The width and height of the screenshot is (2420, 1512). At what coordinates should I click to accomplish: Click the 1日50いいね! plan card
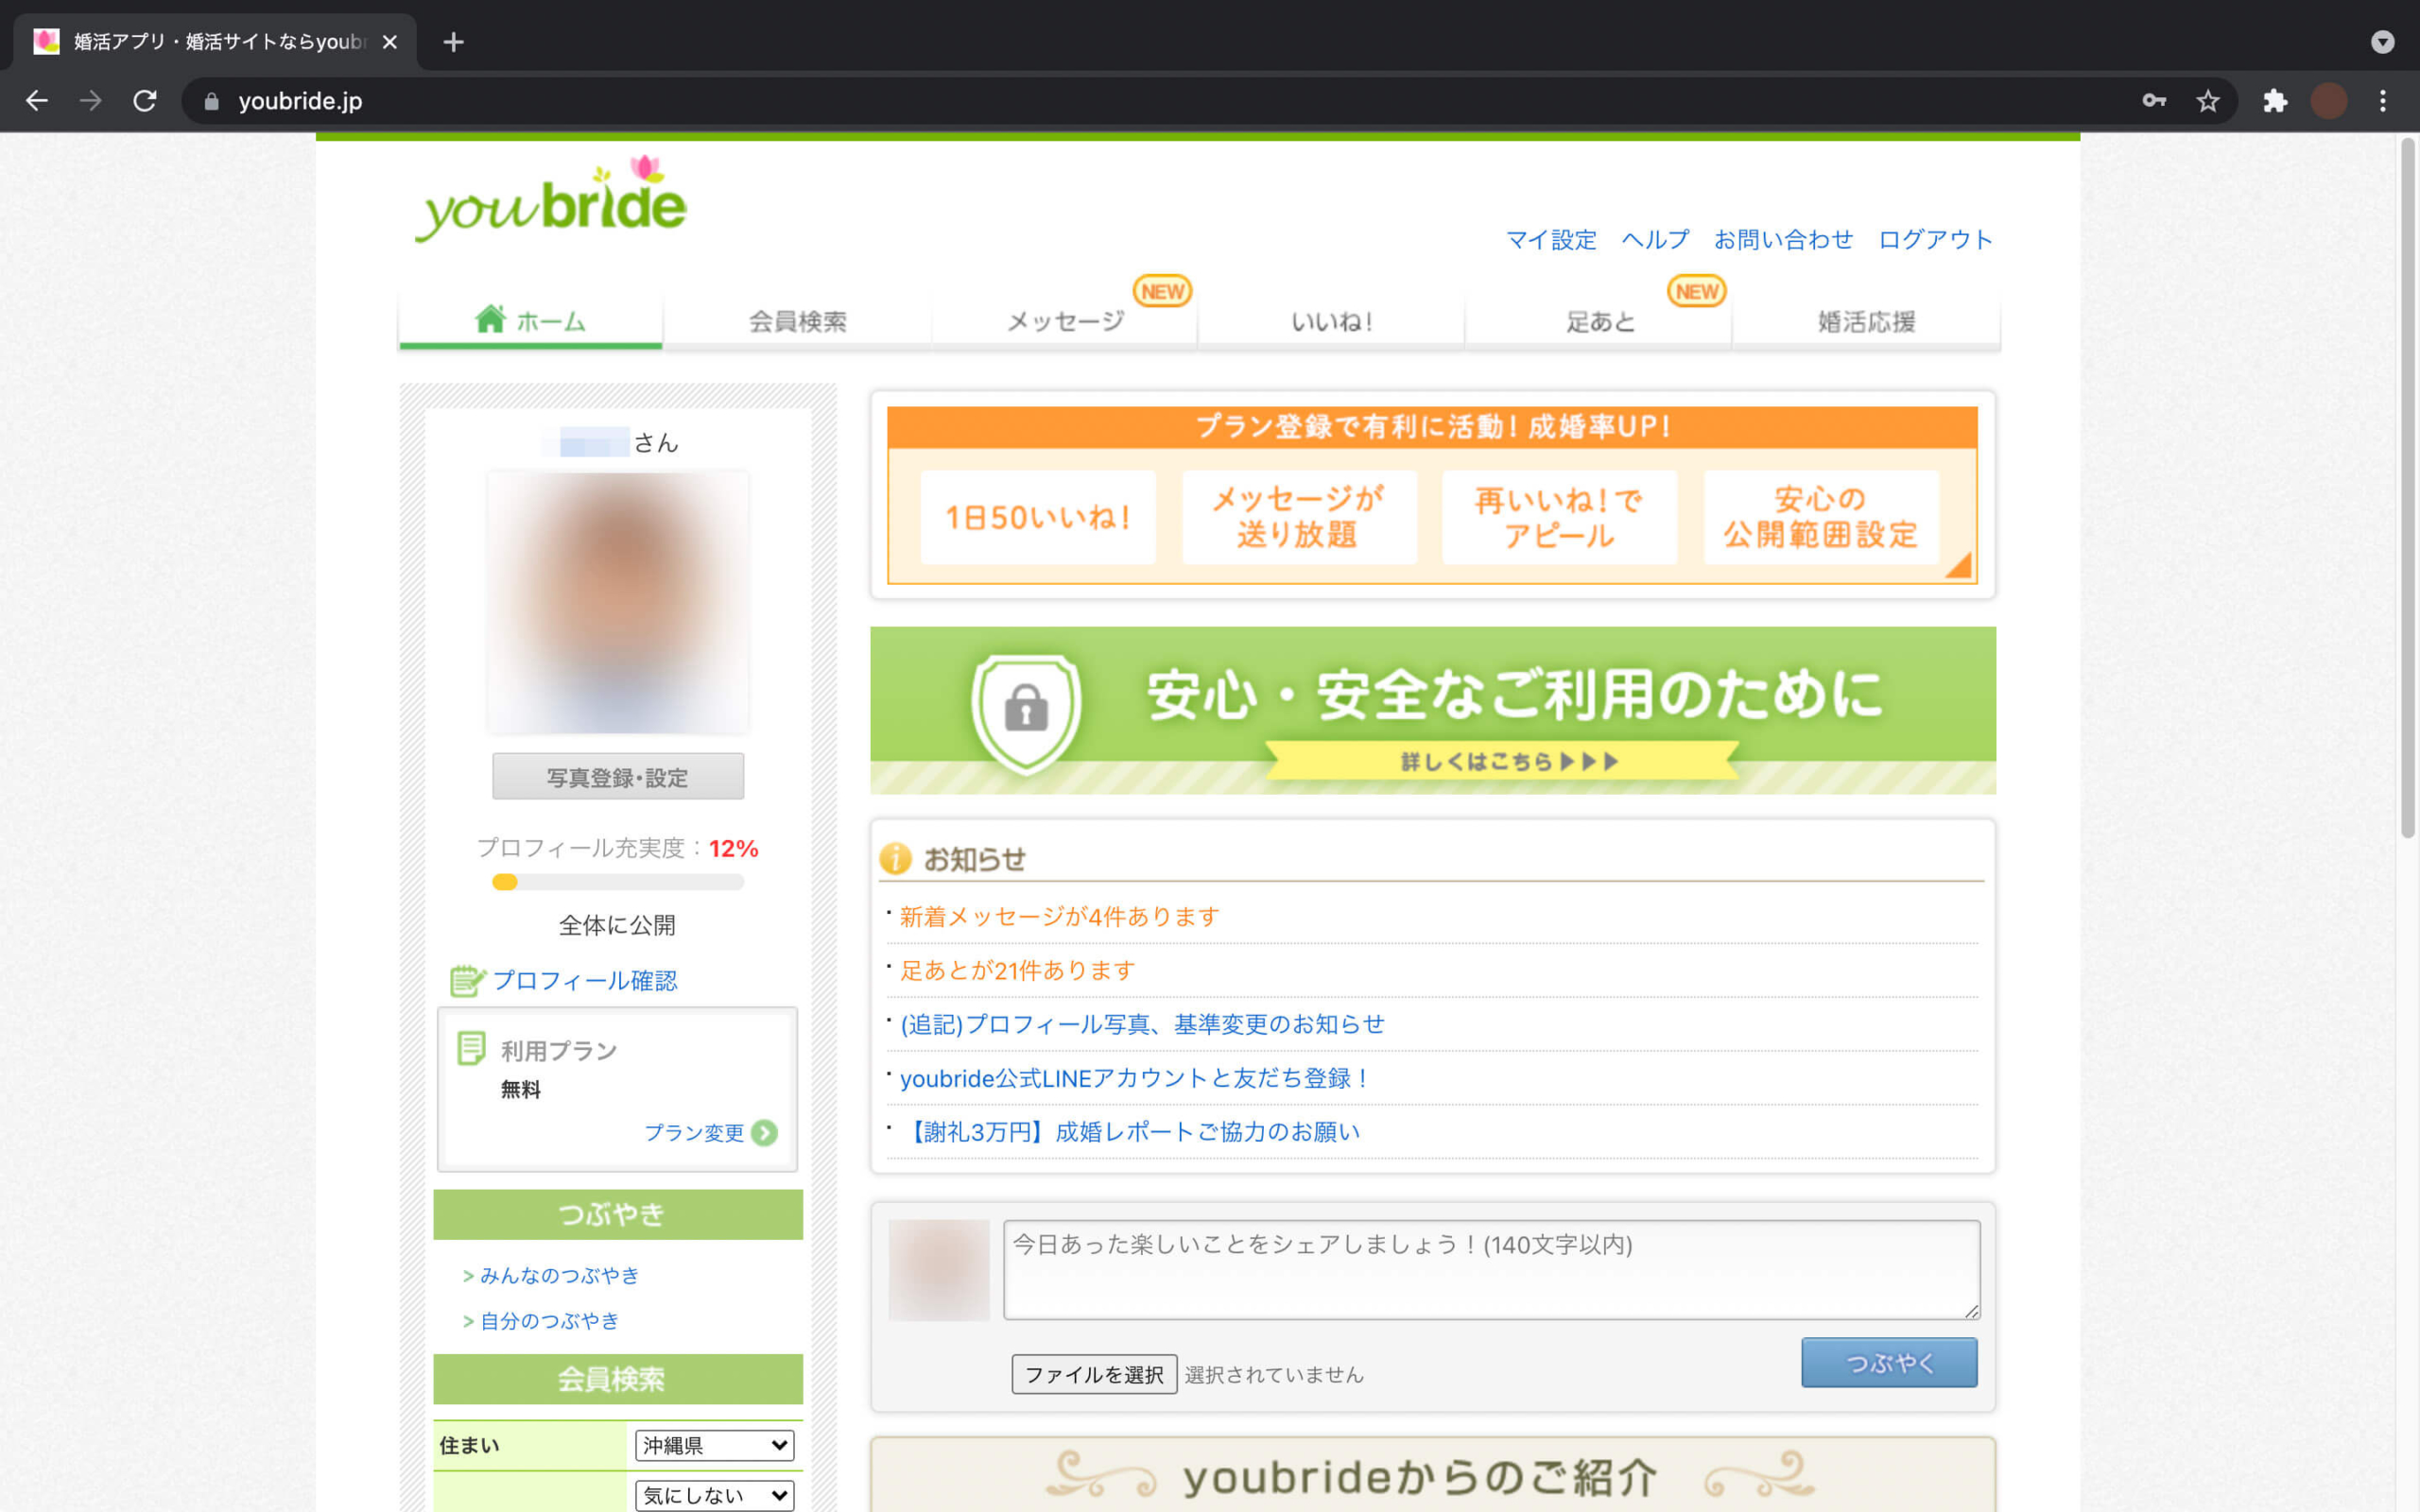point(1038,517)
